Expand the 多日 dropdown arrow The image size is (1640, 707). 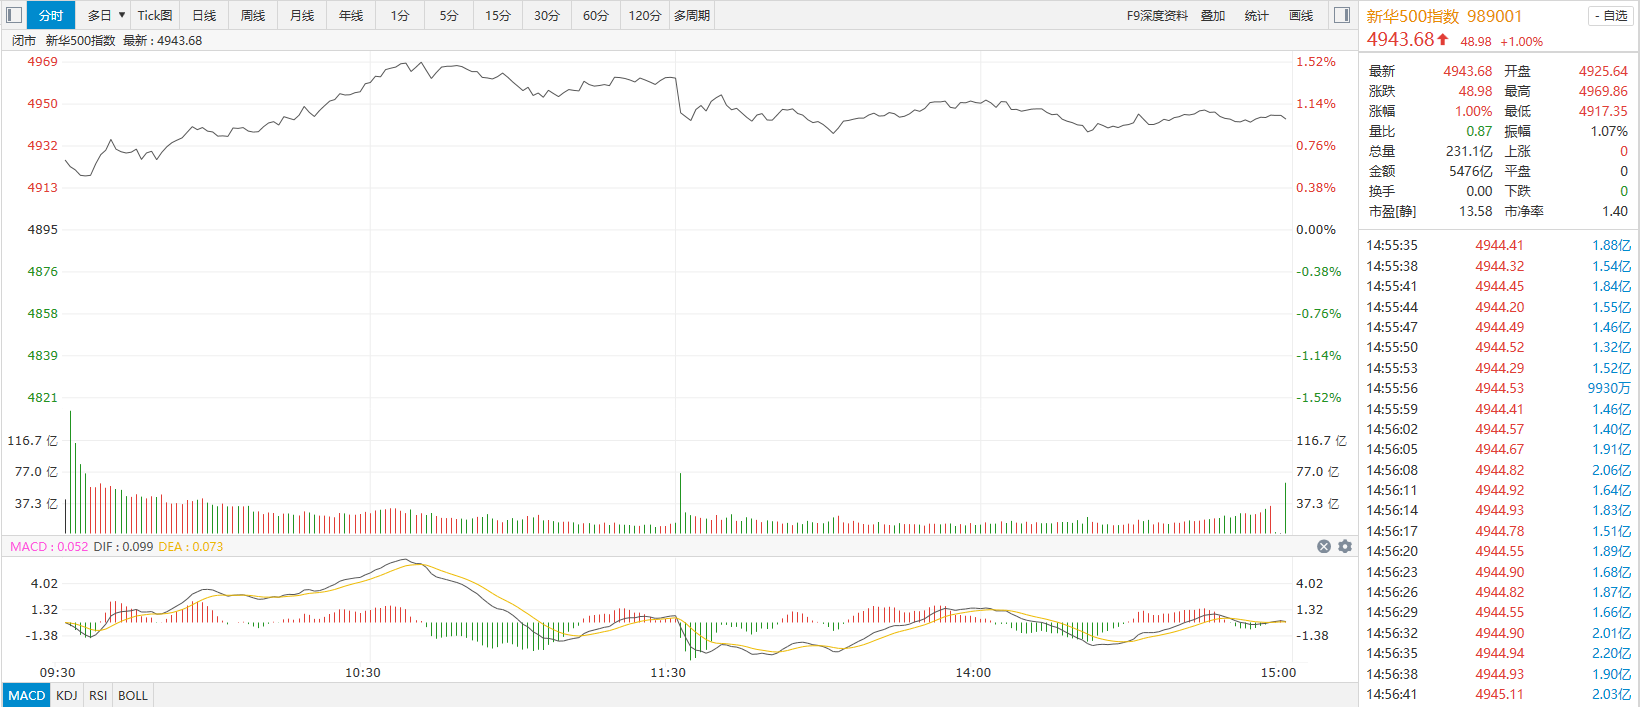(122, 15)
